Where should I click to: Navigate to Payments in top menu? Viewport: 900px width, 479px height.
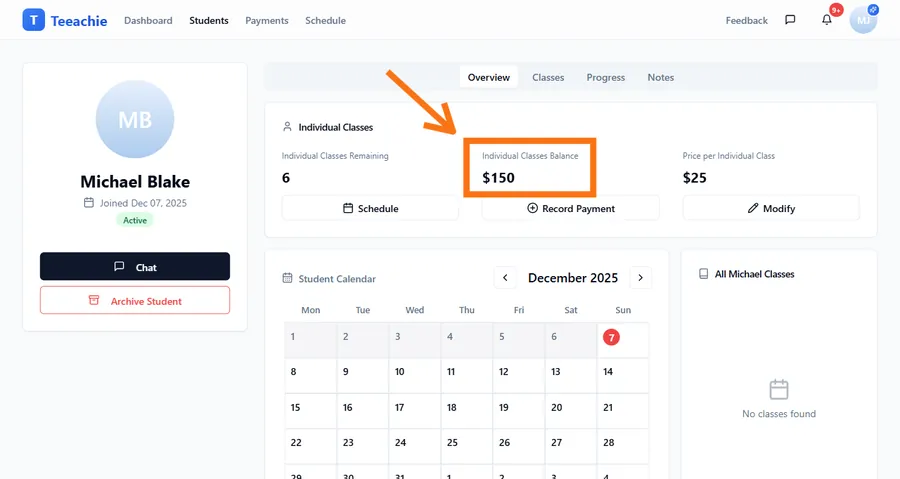[x=267, y=20]
